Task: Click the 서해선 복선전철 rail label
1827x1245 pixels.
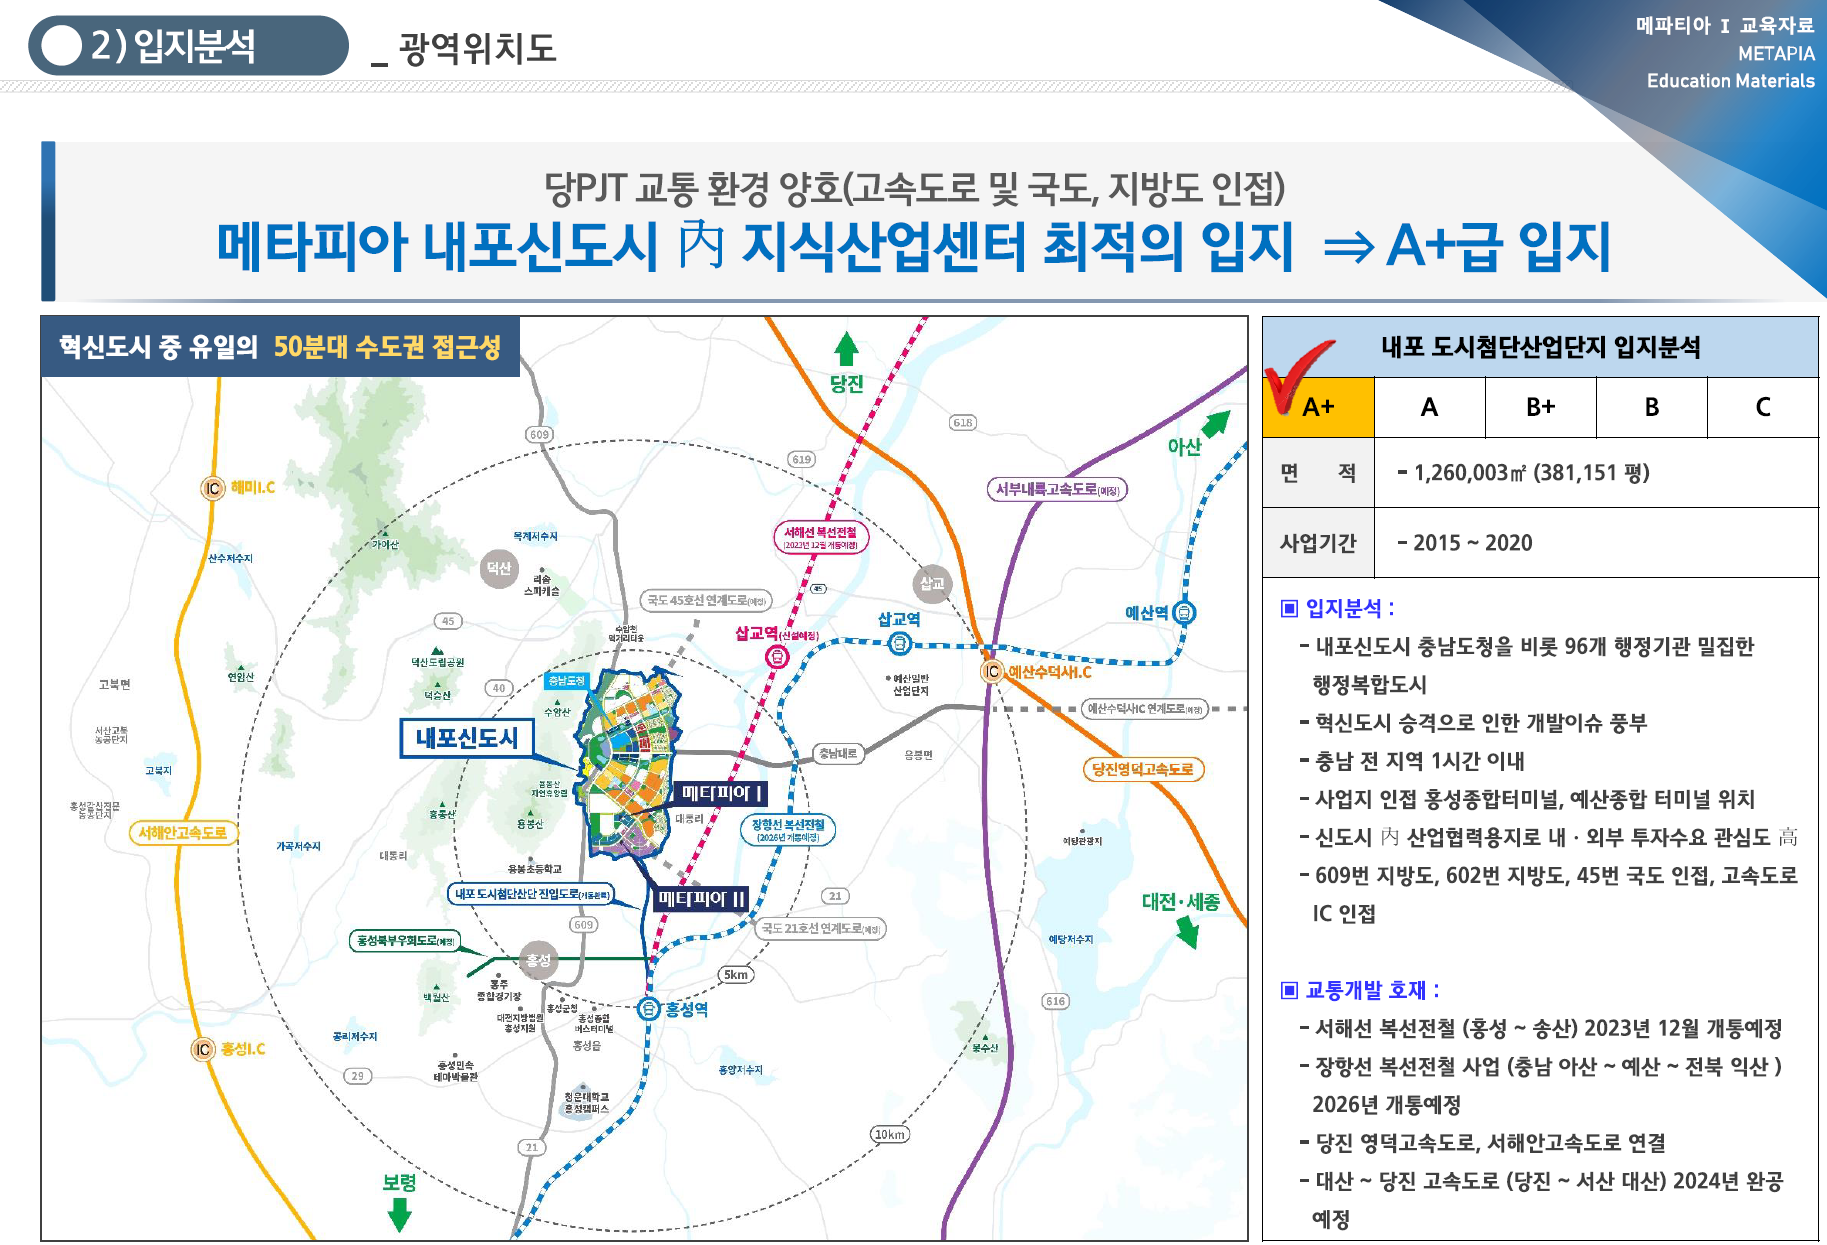Action: click(x=821, y=537)
